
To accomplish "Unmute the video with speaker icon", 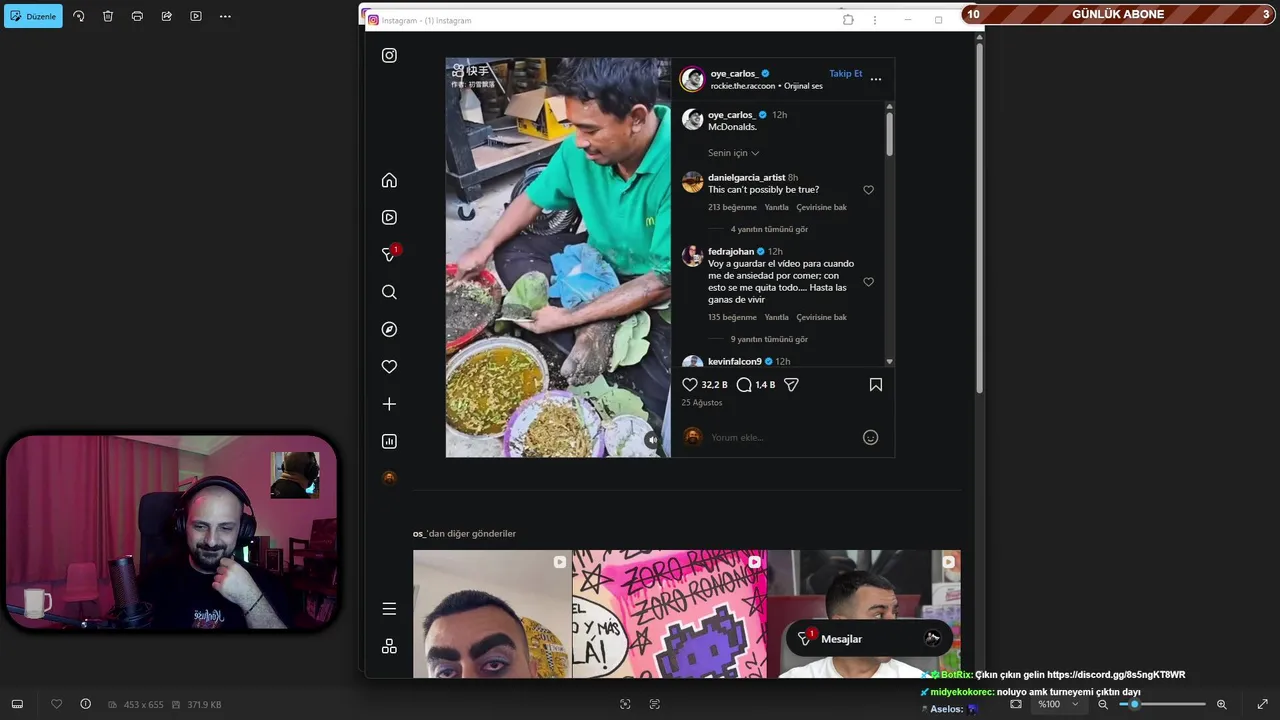I will tap(652, 439).
